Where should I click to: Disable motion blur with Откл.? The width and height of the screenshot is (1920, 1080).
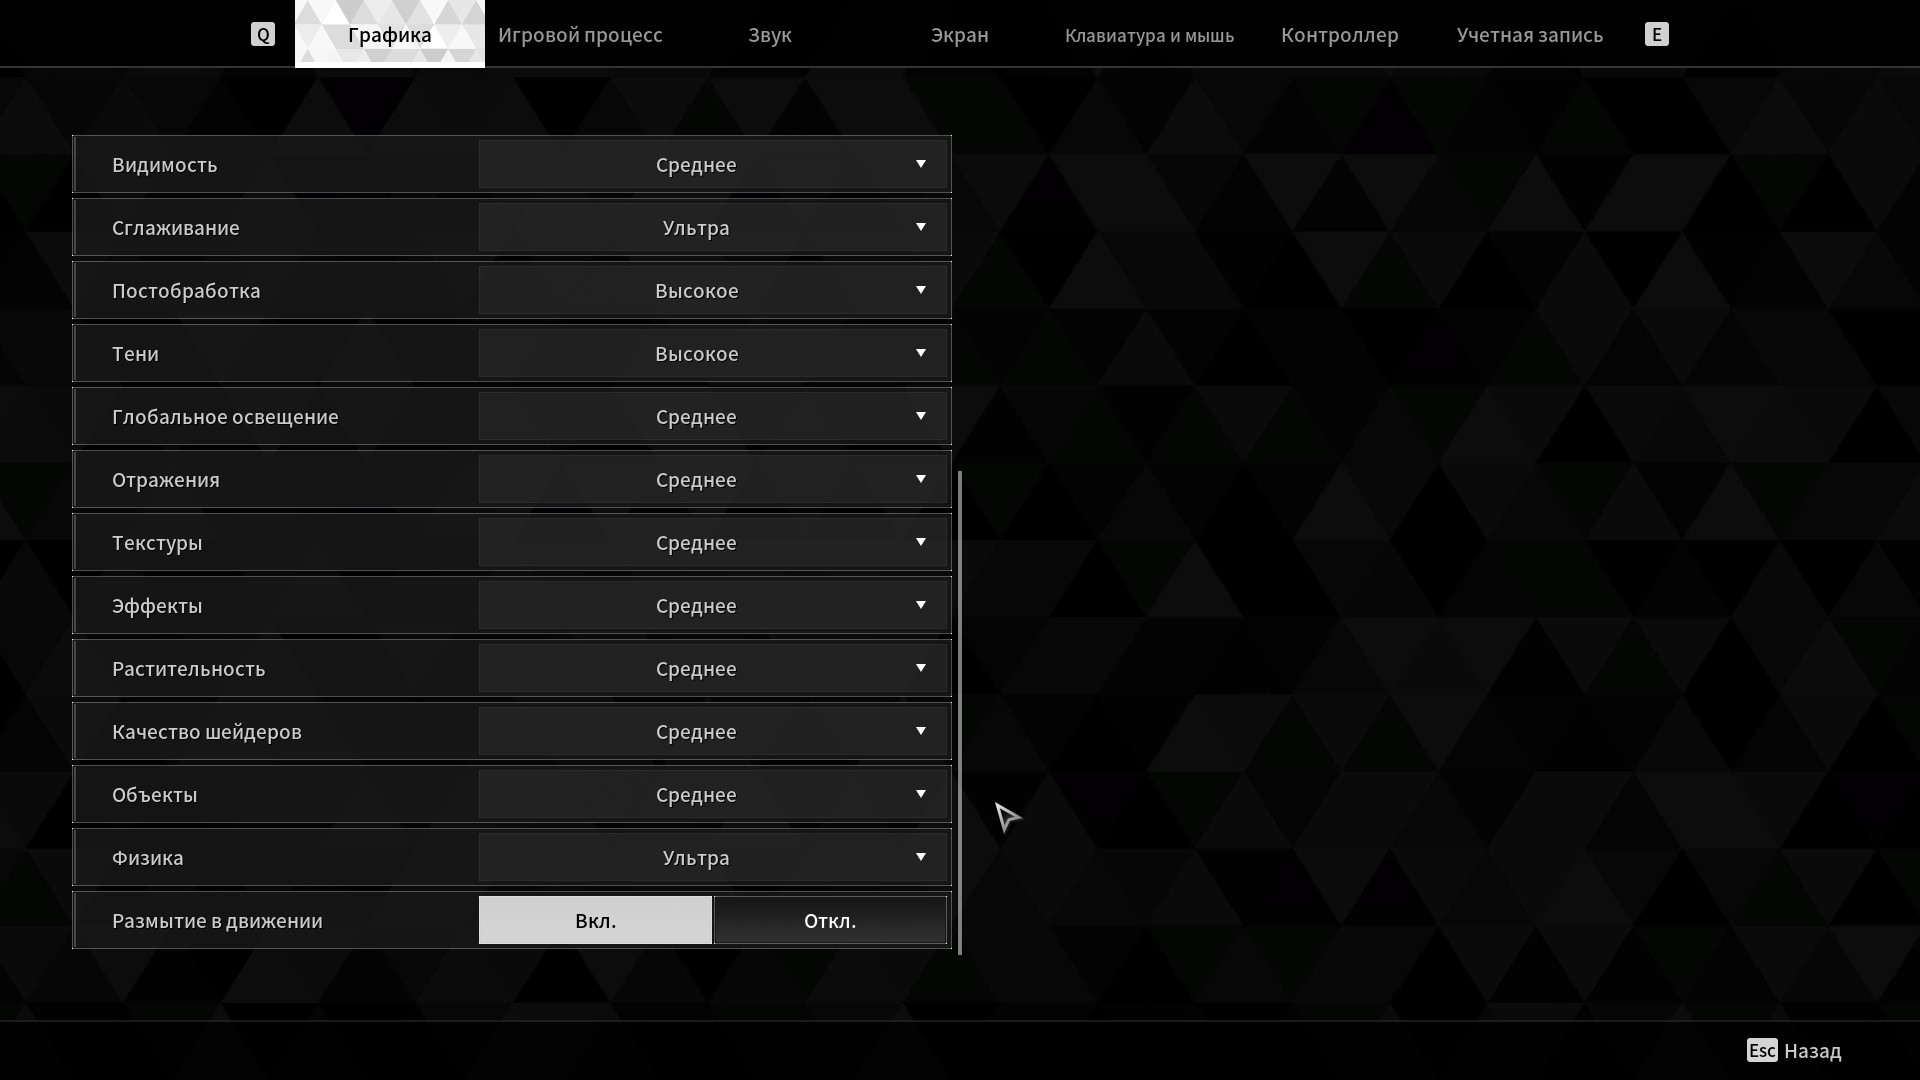(830, 920)
